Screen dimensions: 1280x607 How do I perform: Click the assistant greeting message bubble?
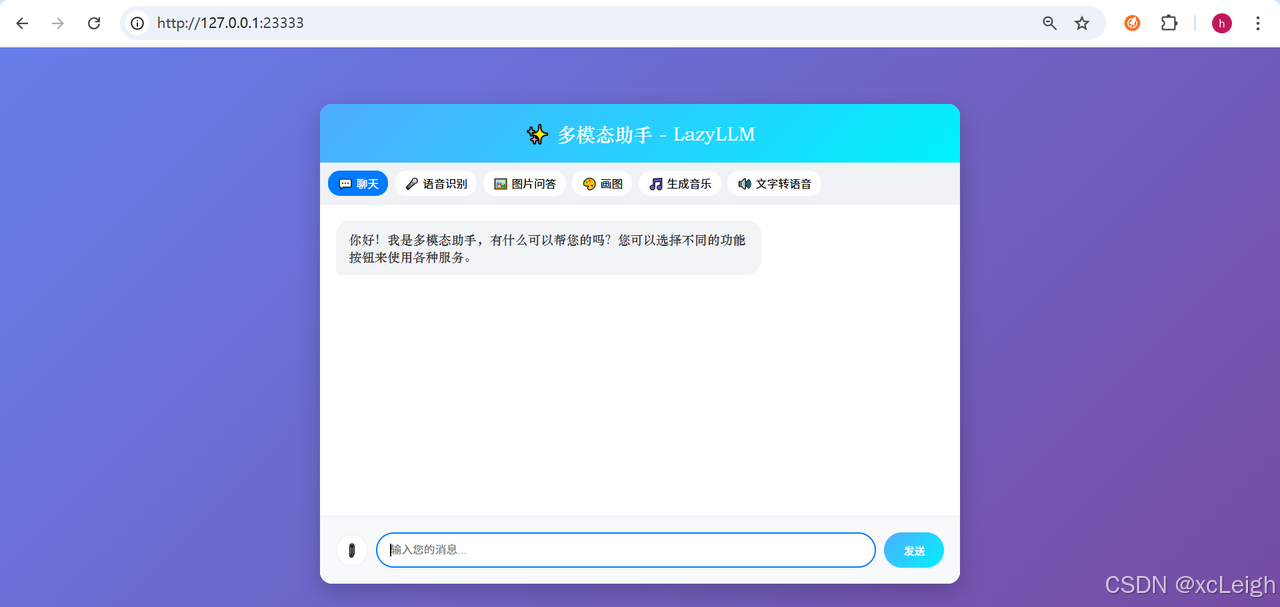(x=548, y=248)
